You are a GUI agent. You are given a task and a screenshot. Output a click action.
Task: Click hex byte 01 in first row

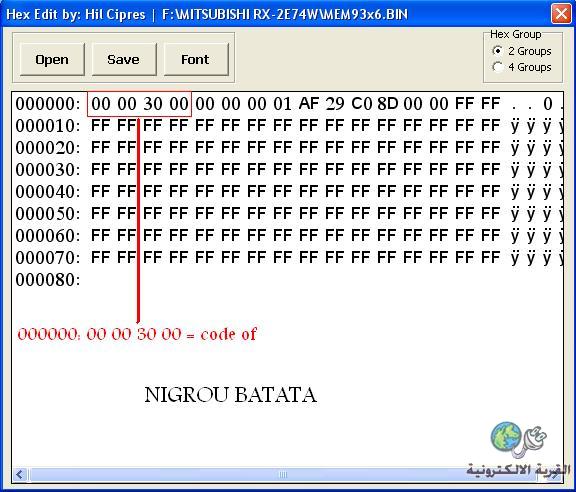(282, 104)
